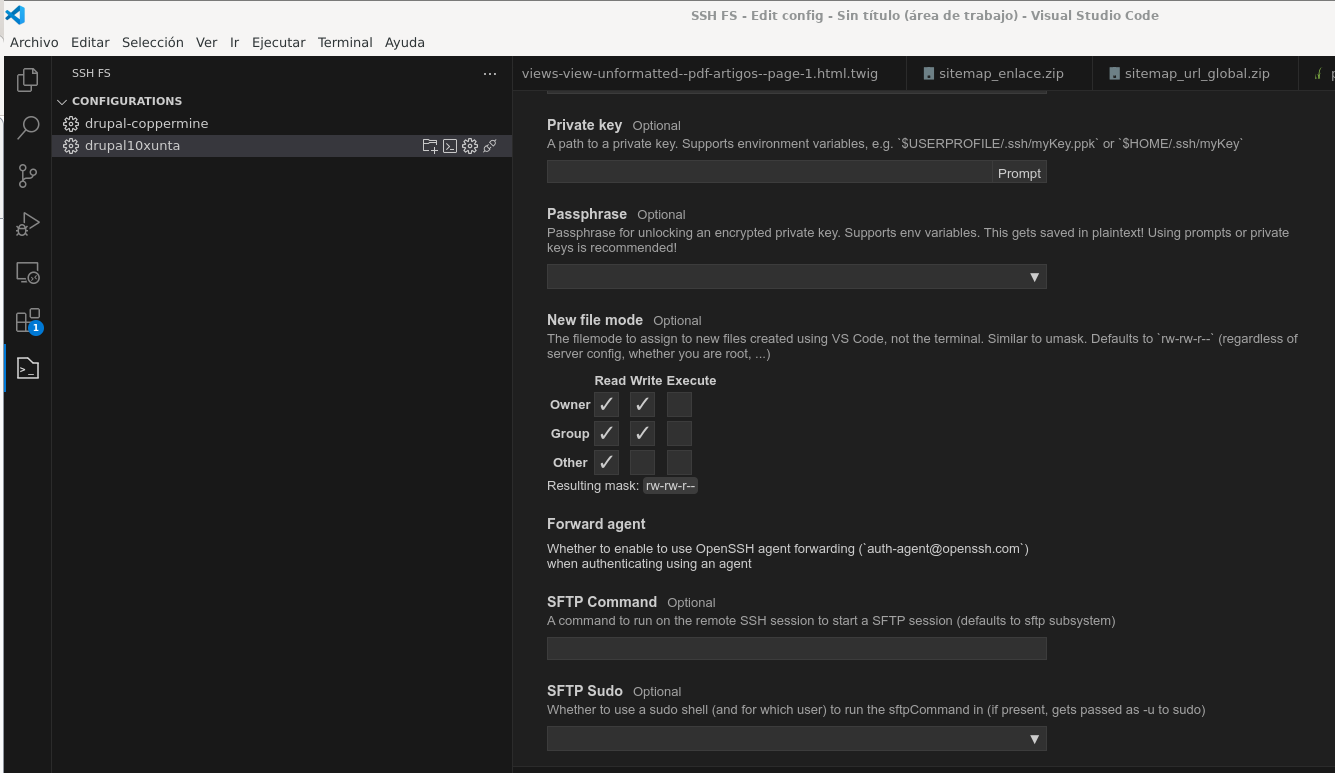
Task: Open the Extensions view with update badge
Action: click(28, 321)
